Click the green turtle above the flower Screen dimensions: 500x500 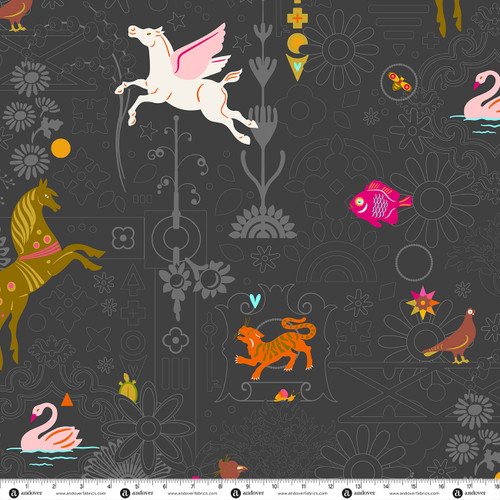[x=129, y=388]
